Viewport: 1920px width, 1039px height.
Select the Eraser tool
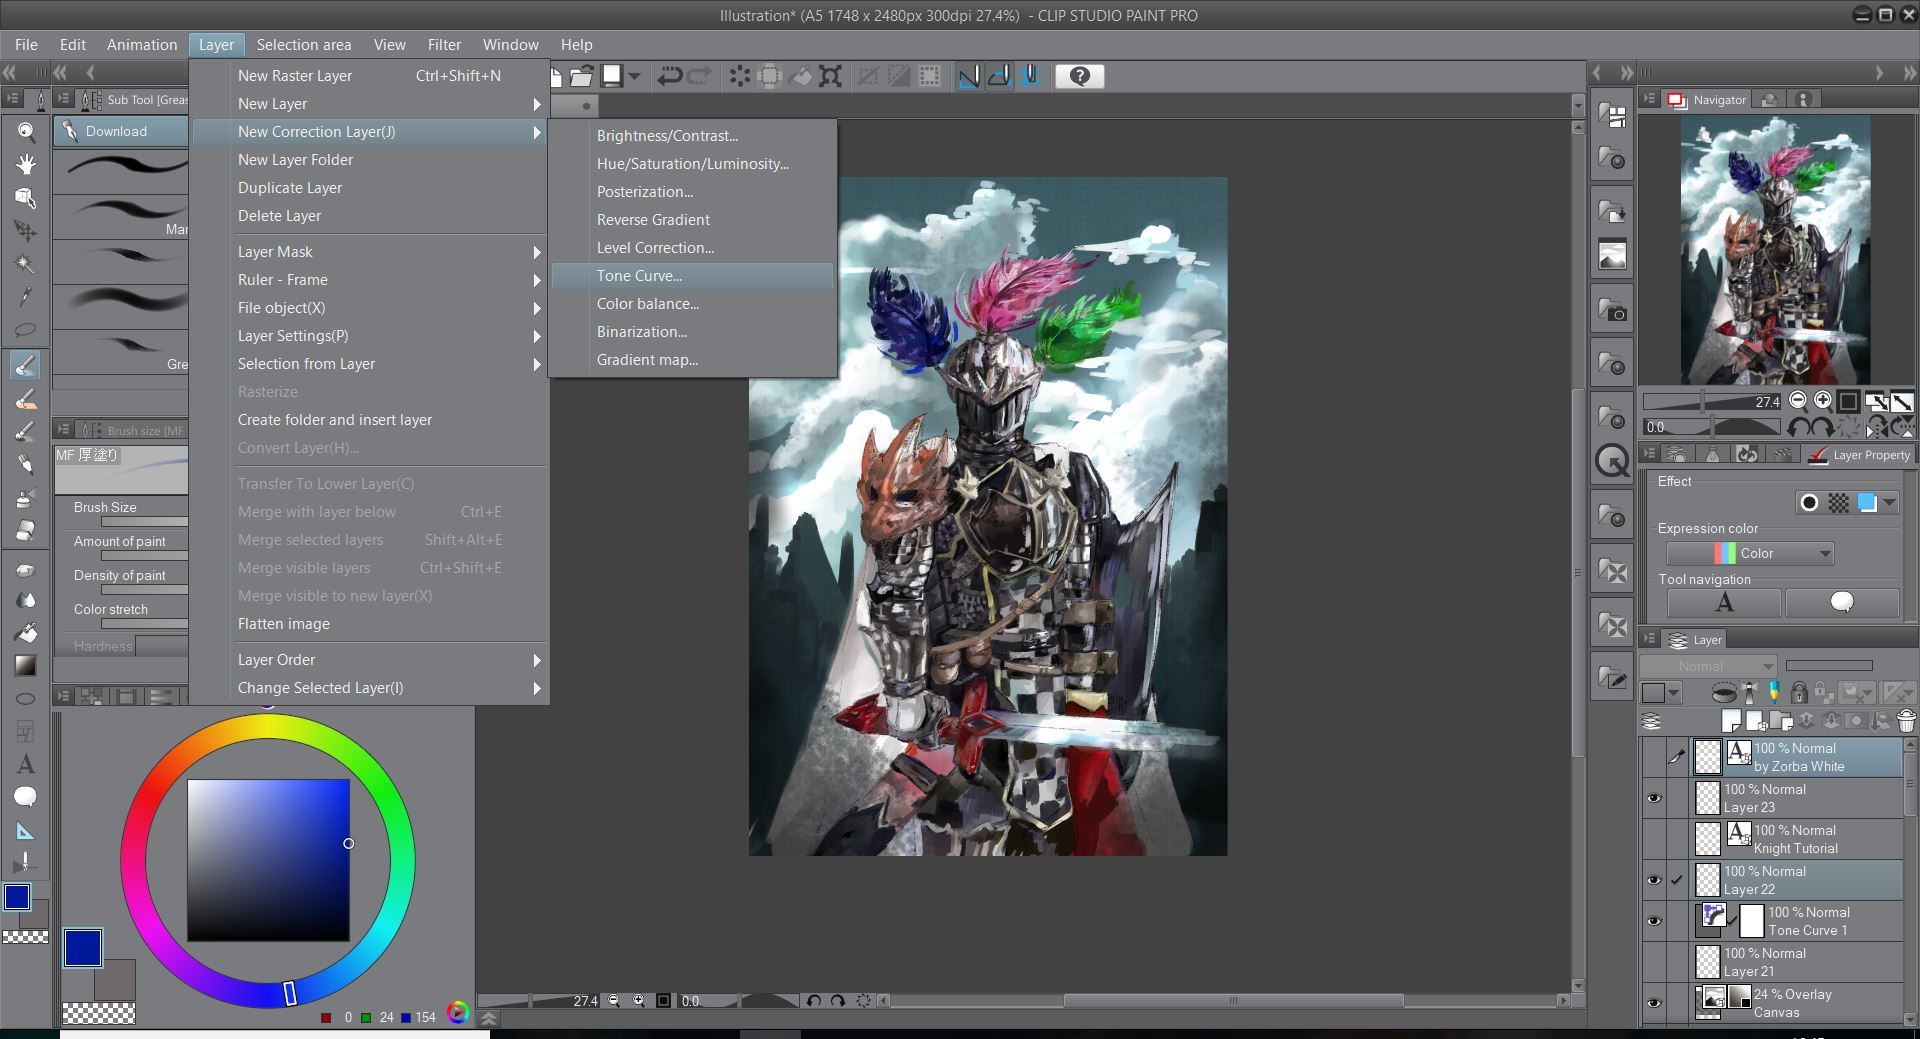click(x=26, y=530)
